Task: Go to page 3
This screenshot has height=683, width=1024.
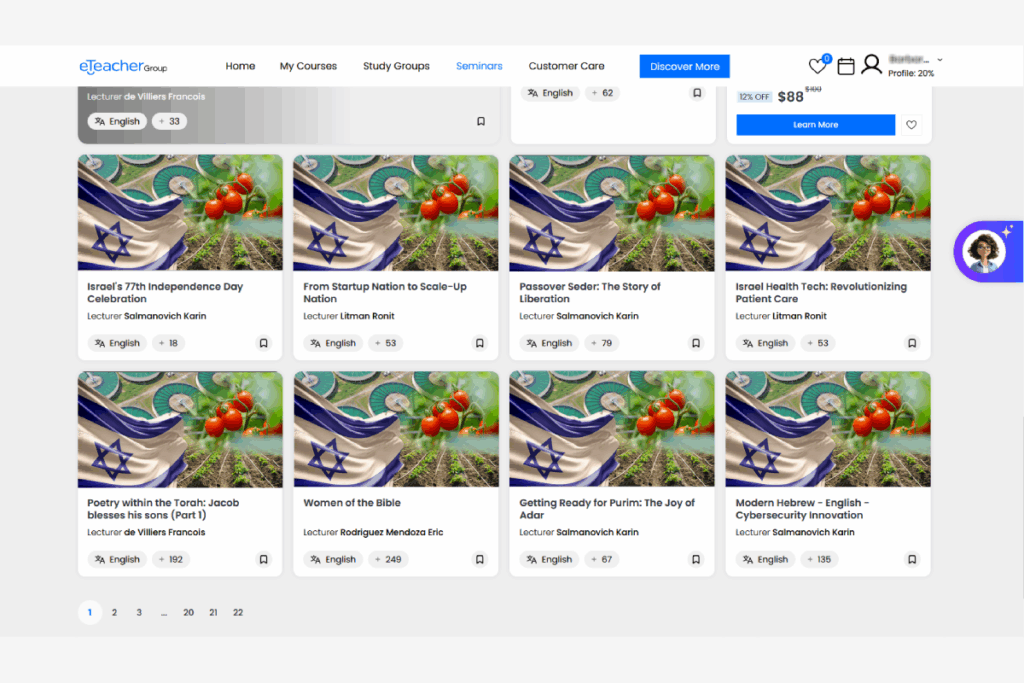Action: [139, 612]
